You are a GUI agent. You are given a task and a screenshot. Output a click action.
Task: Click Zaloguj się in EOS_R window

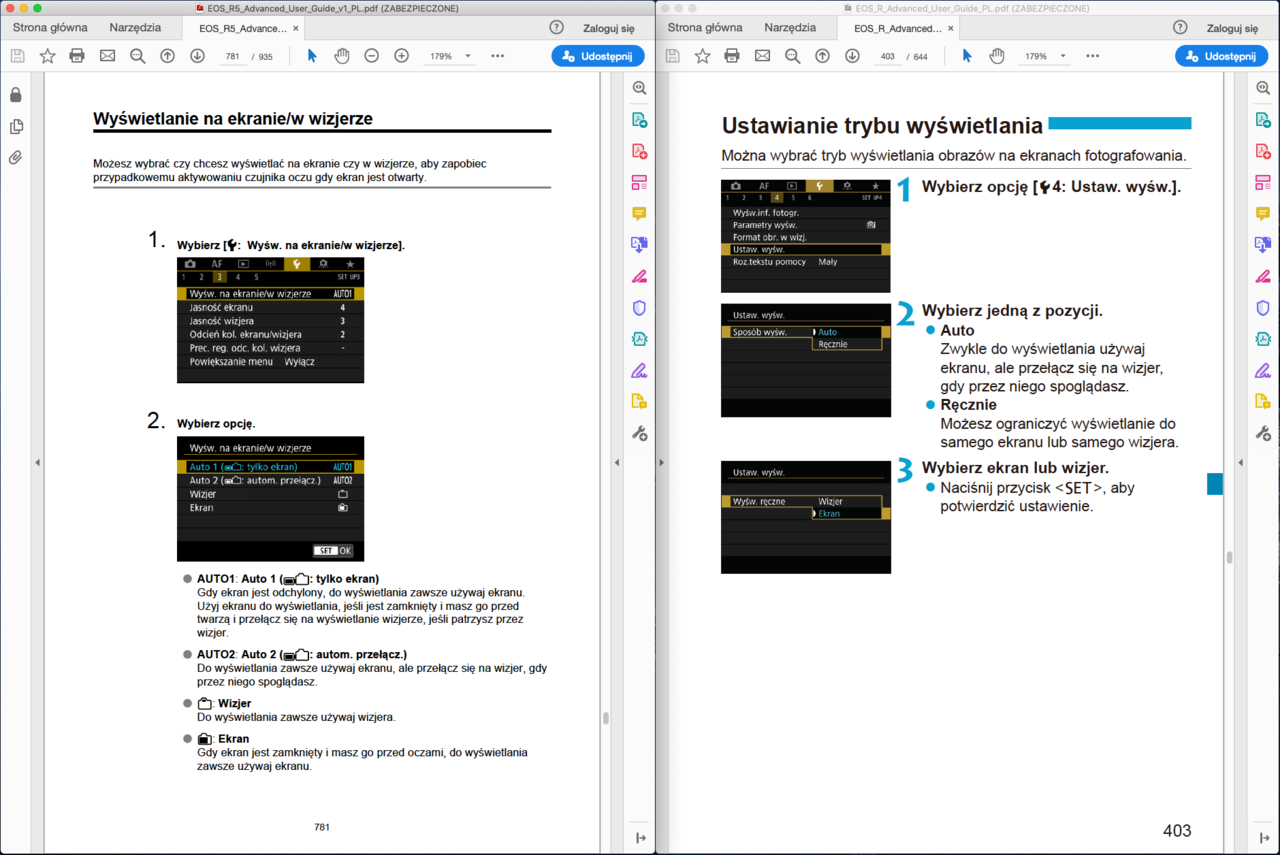1232,28
